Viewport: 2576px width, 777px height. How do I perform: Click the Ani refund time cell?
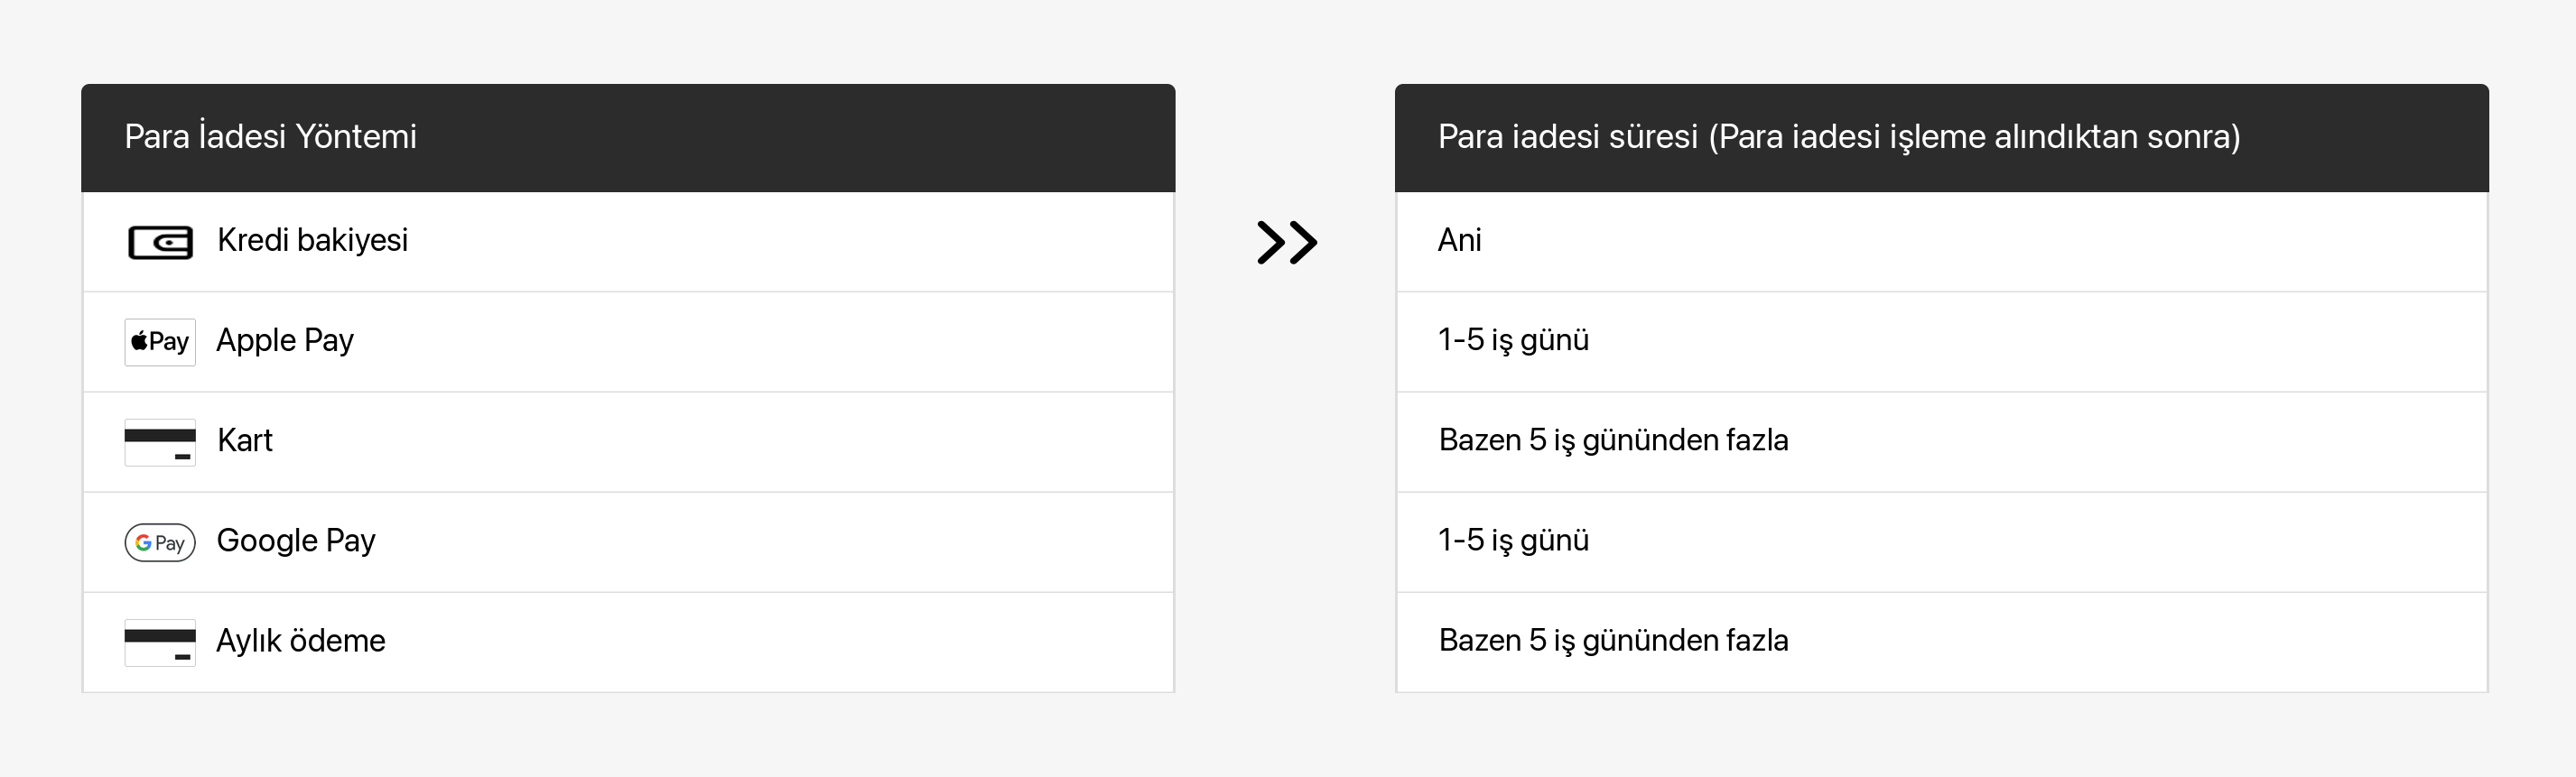pos(1459,240)
